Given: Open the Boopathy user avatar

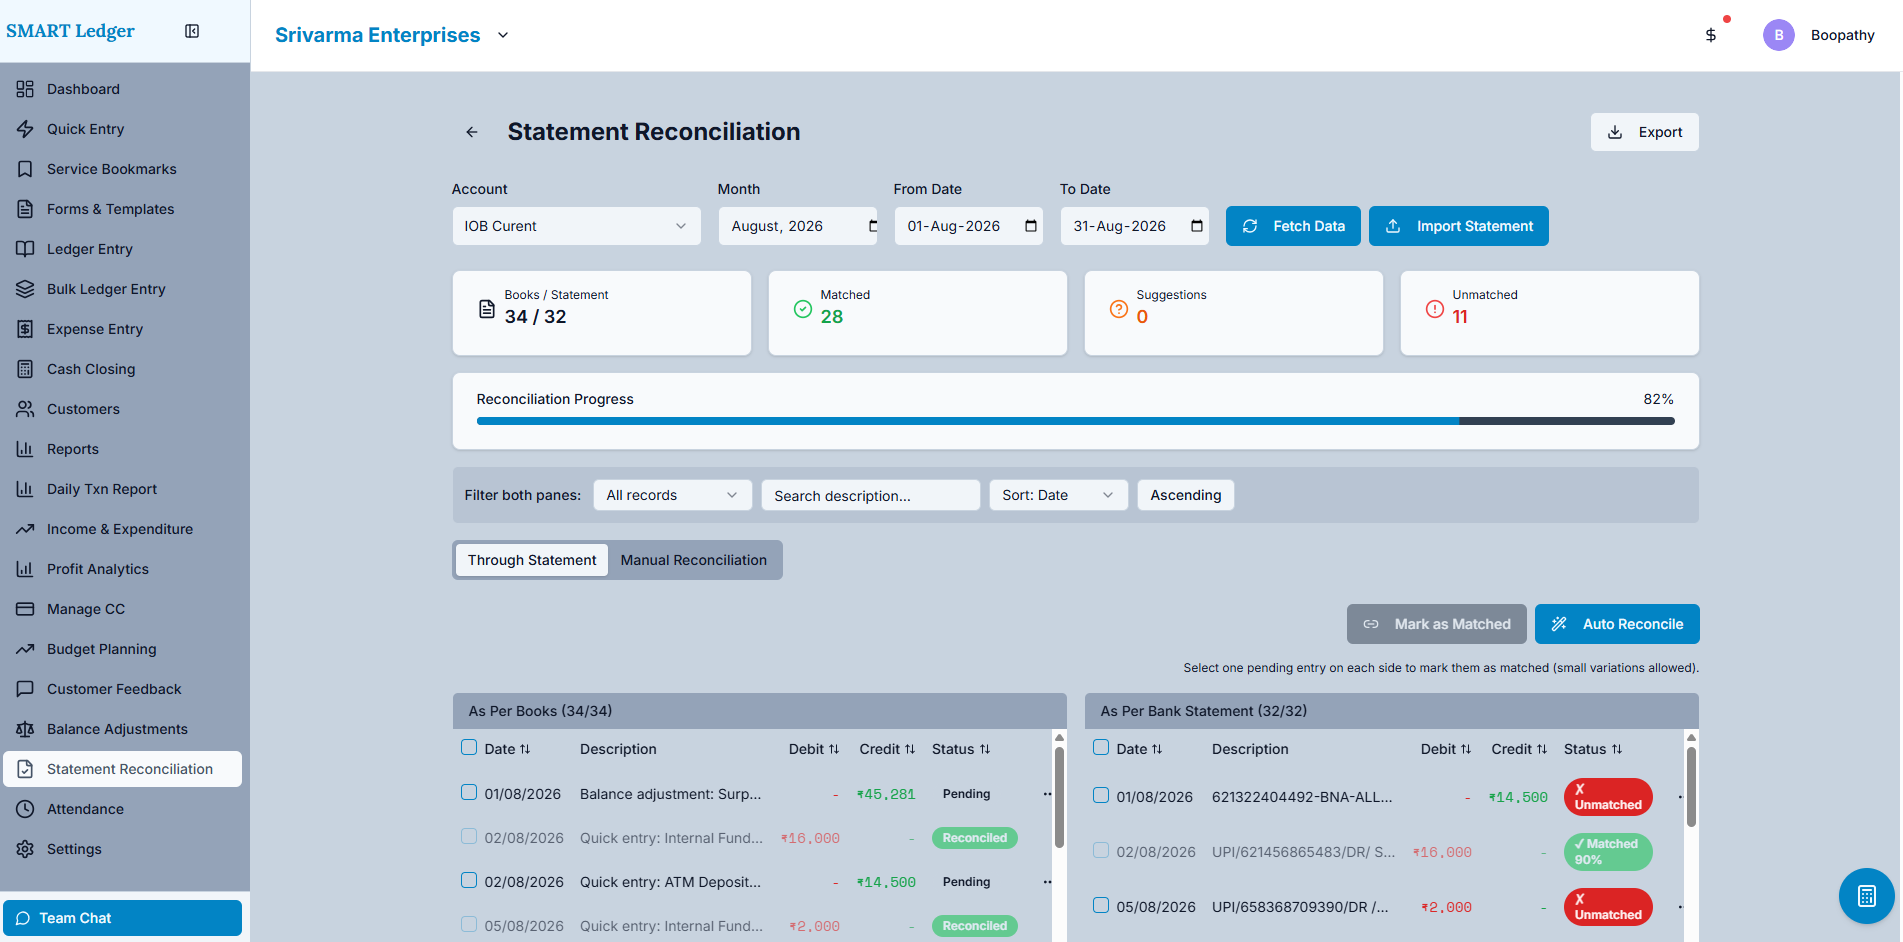Looking at the screenshot, I should point(1778,35).
